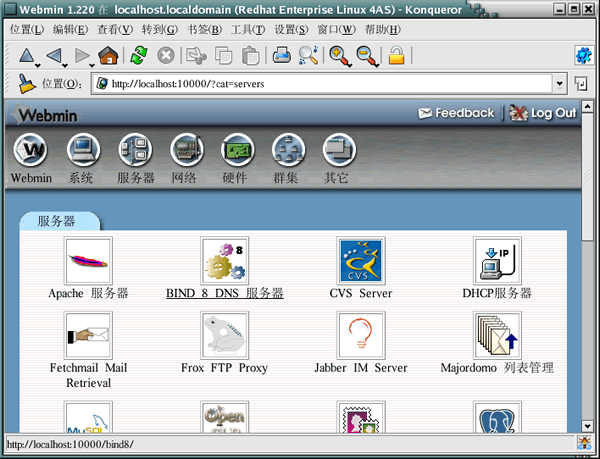The image size is (600, 459).
Task: Open the 窗口(W) menu
Action: tap(336, 29)
